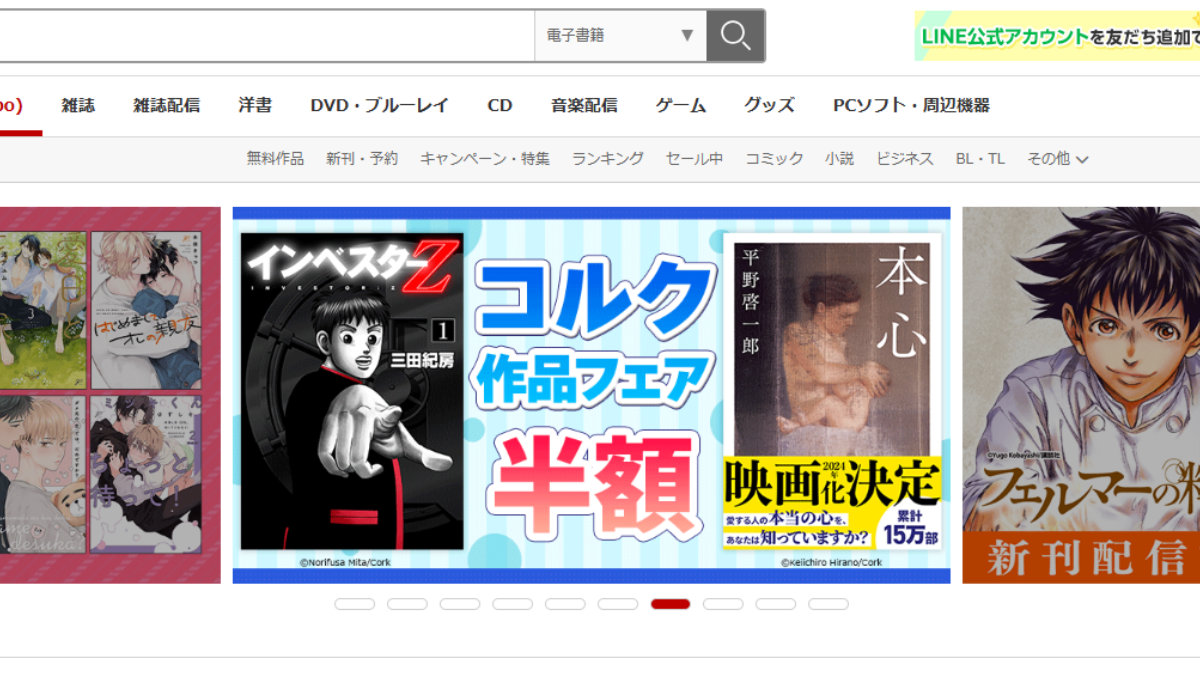
Task: Select the active red seventh slide indicator
Action: pos(670,604)
